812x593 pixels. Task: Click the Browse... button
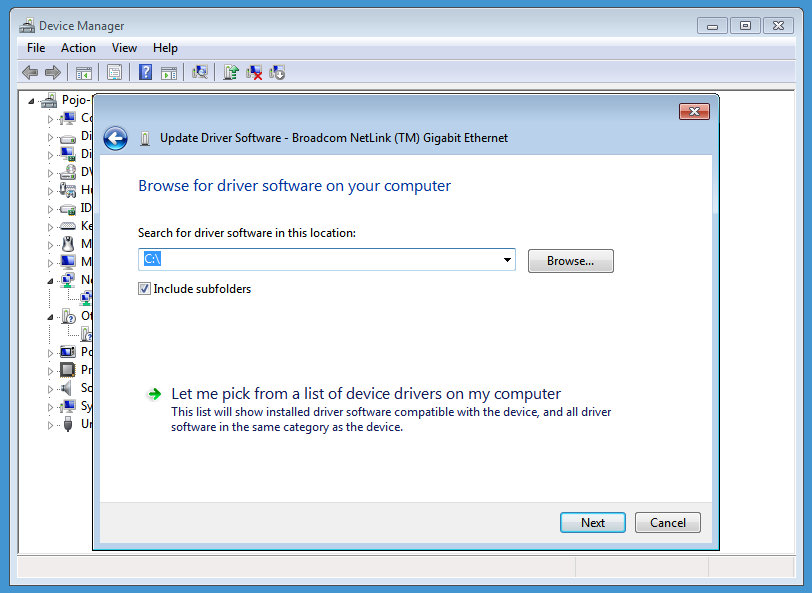[x=571, y=261]
